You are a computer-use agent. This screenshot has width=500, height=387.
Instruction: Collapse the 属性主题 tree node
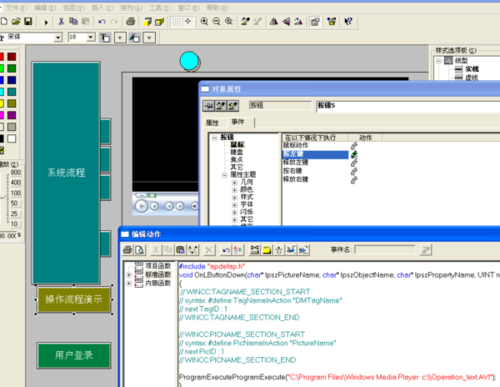225,175
